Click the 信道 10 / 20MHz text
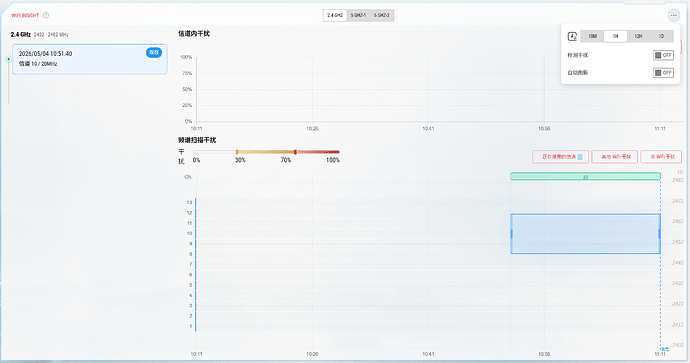The image size is (690, 363). tap(38, 64)
